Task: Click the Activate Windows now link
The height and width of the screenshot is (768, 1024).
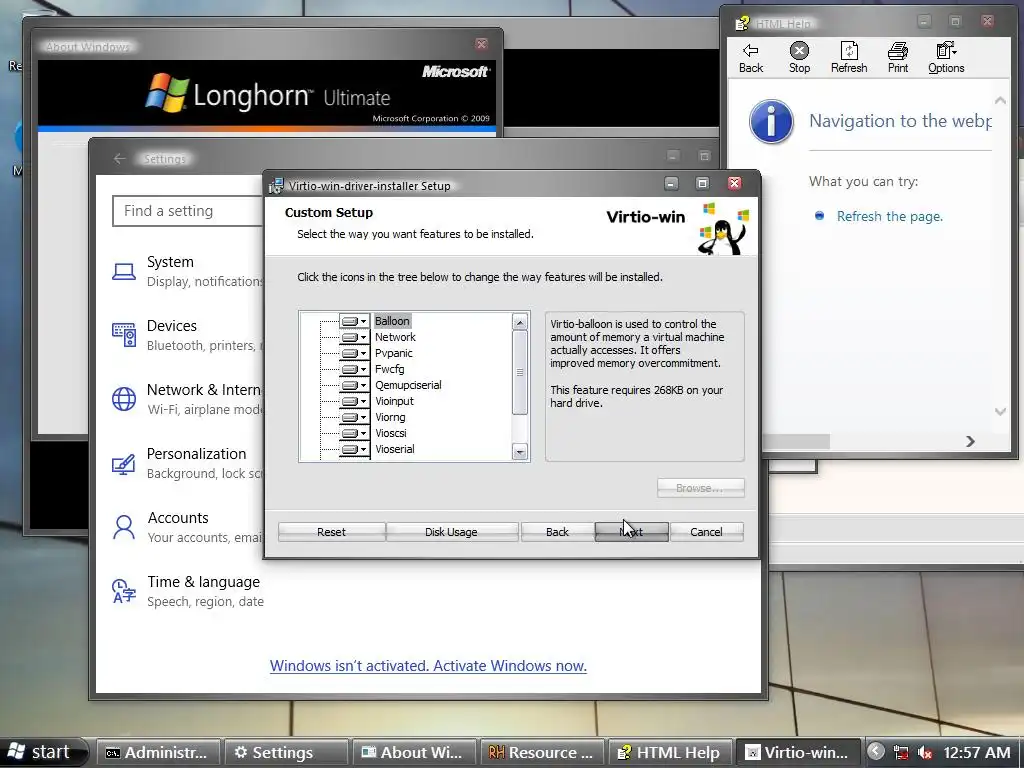Action: pos(428,665)
